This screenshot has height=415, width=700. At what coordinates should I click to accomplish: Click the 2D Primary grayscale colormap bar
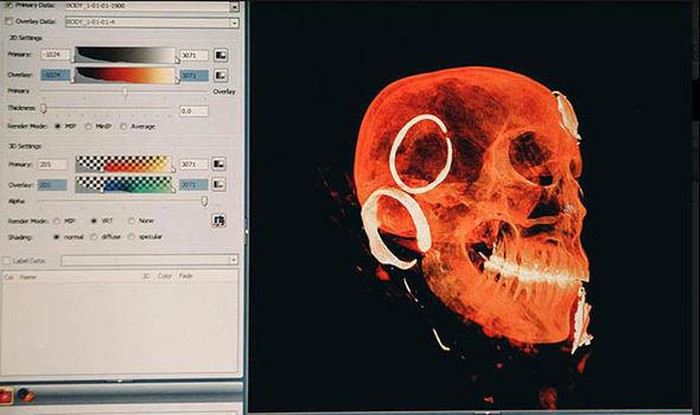pos(125,54)
